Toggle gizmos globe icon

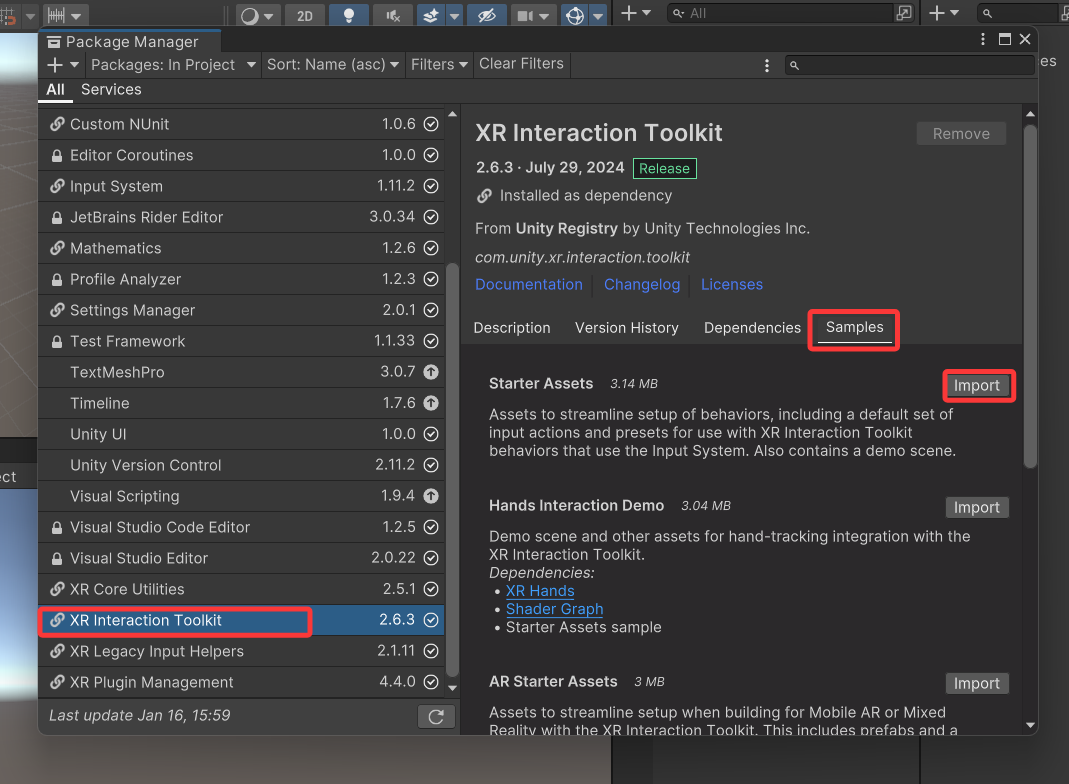575,15
